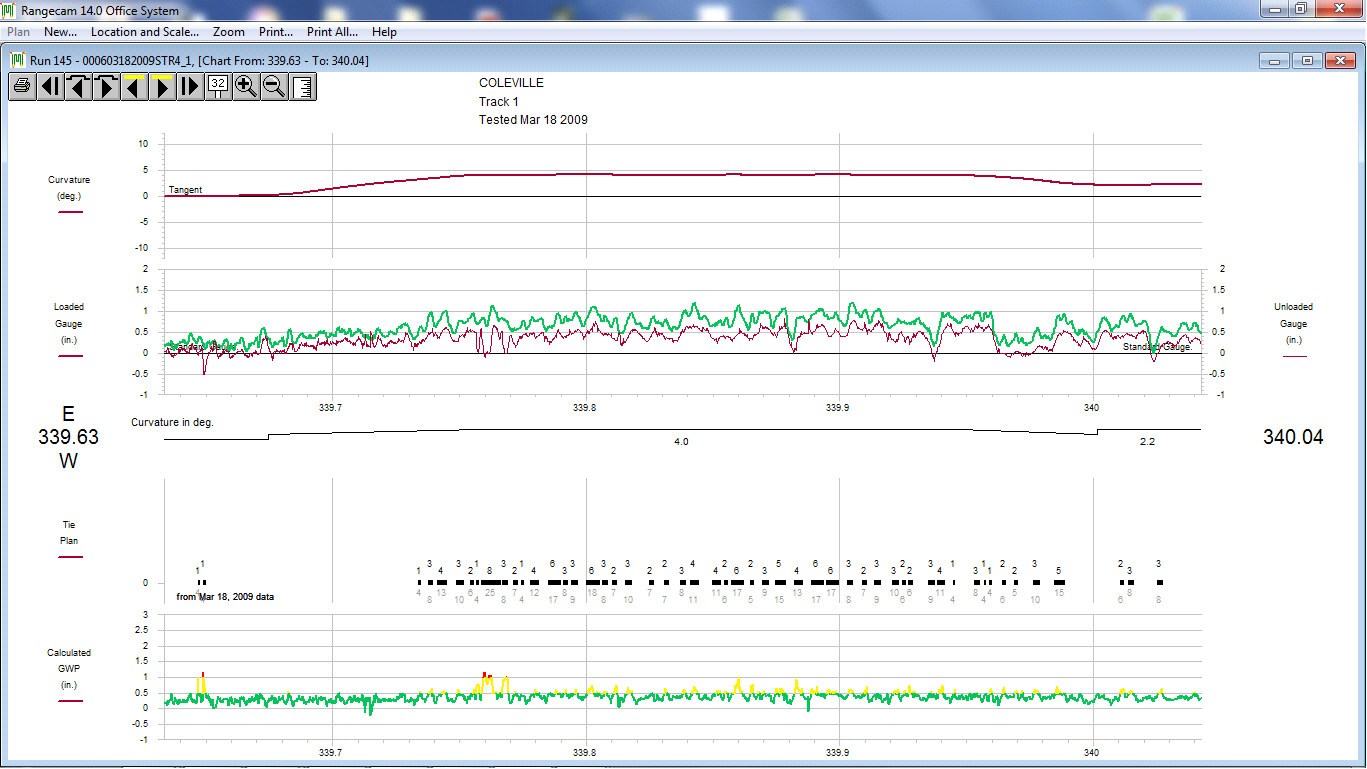Restore the inner Run 145 chart window
1367x769 pixels.
click(1307, 61)
